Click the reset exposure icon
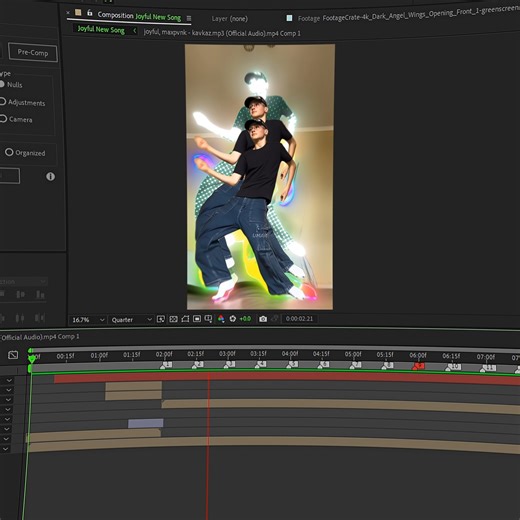This screenshot has height=520, width=520. (233, 319)
